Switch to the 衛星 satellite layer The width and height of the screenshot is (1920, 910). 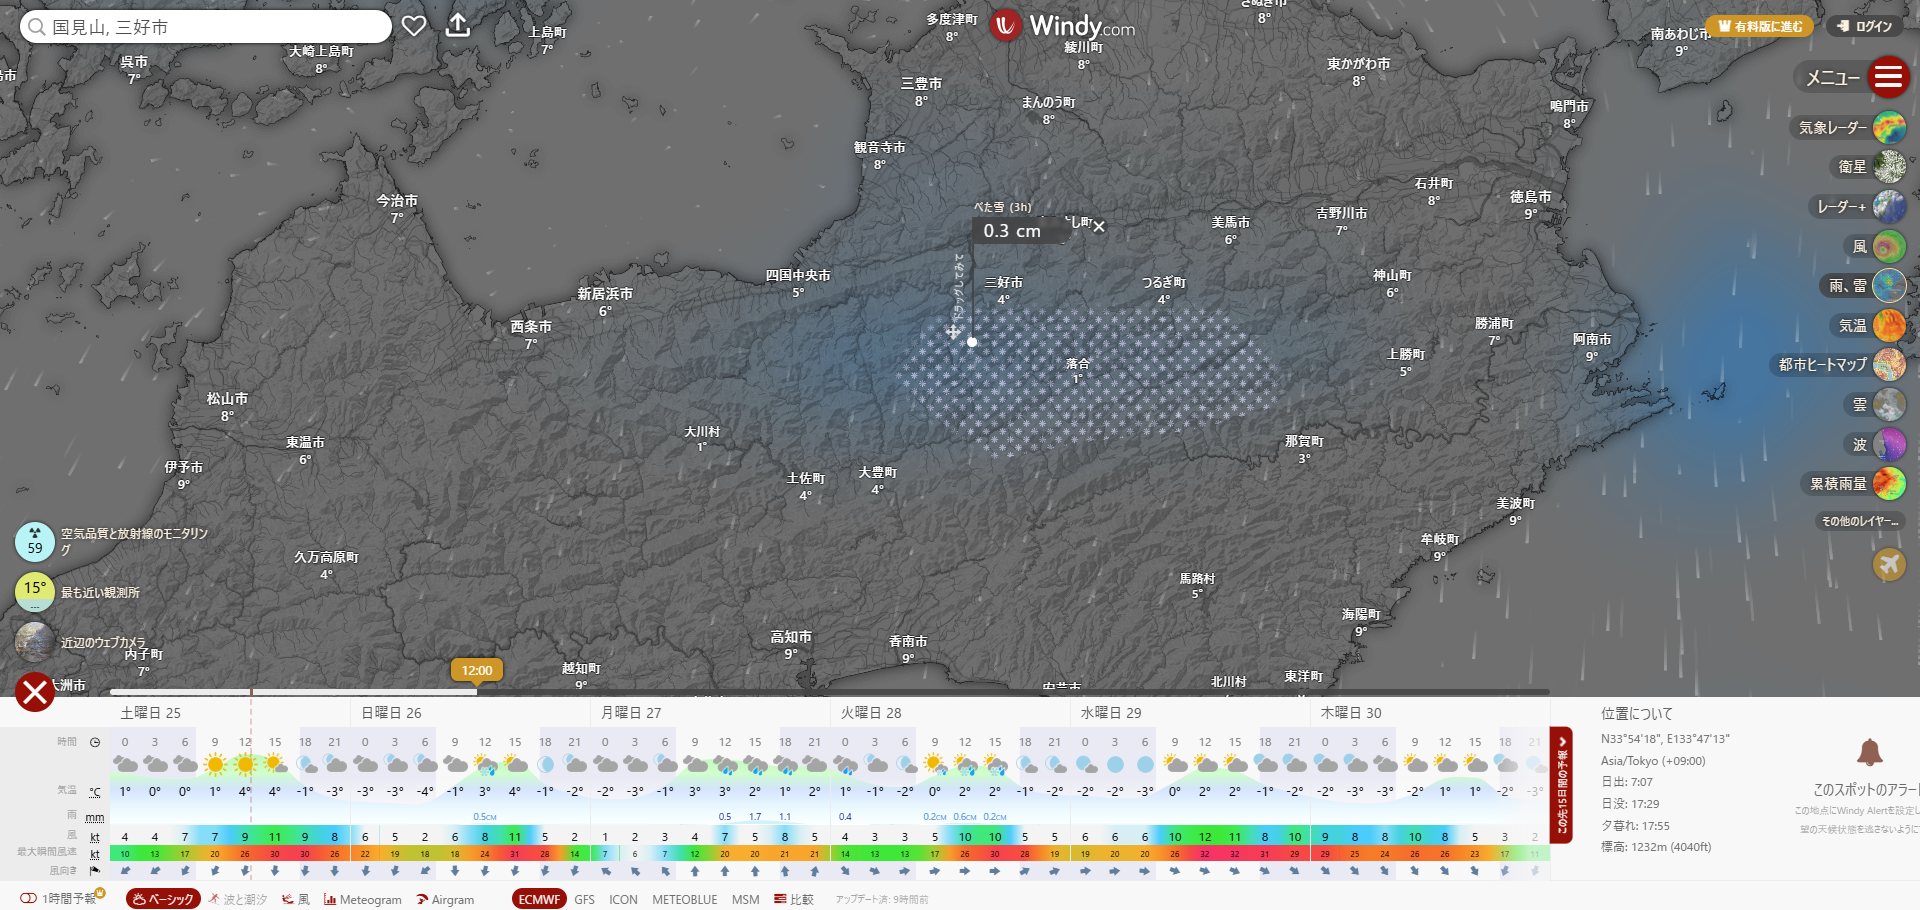(x=1889, y=167)
